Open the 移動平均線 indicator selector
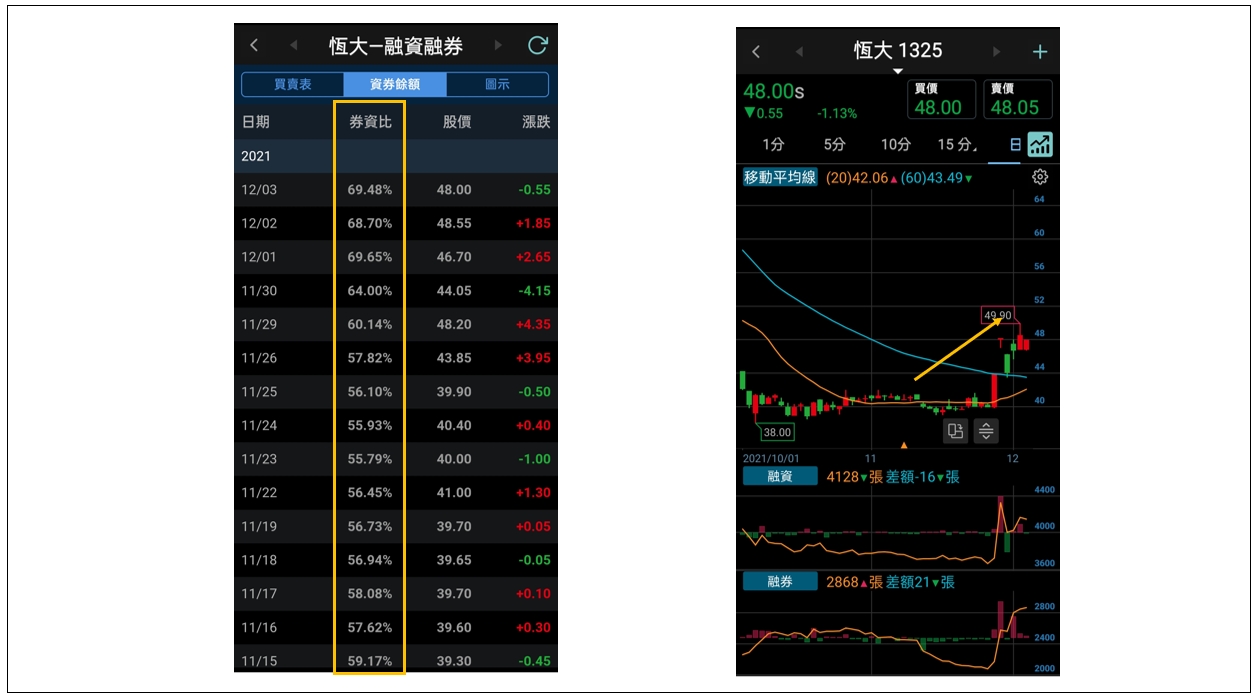The height and width of the screenshot is (700, 1256). point(780,177)
